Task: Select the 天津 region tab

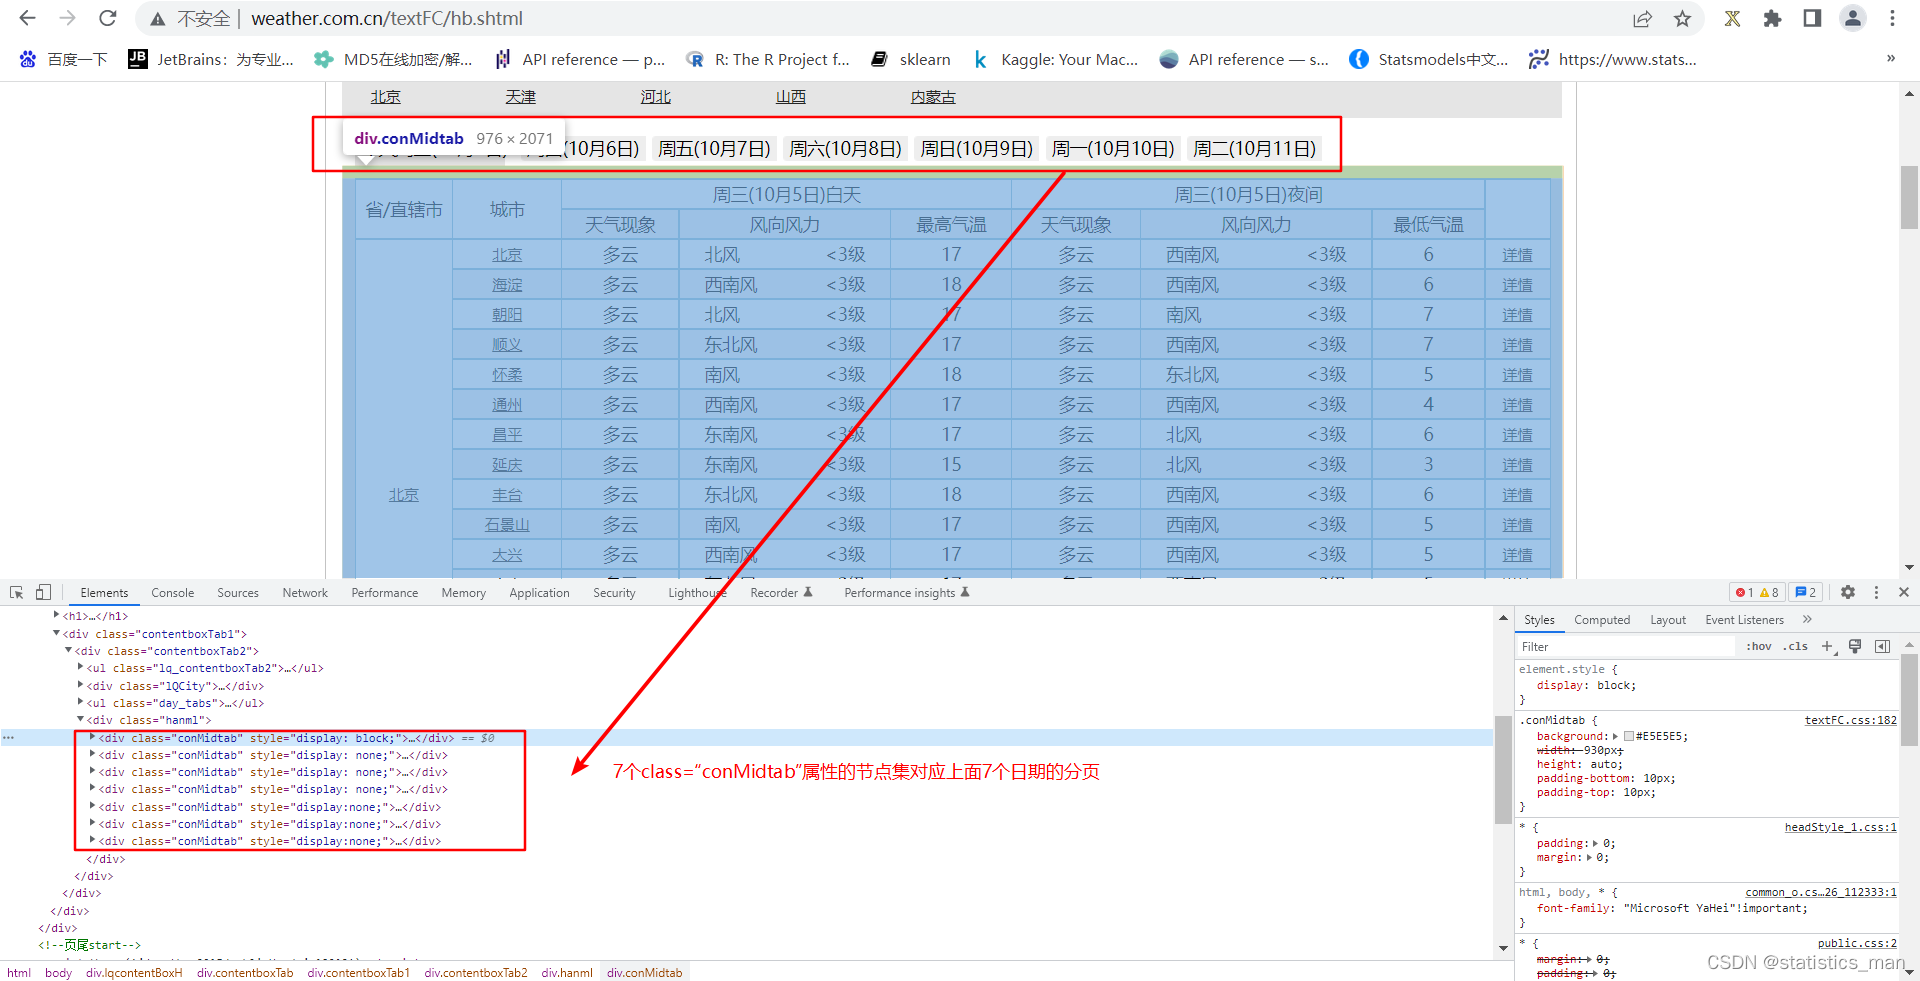Action: (520, 97)
